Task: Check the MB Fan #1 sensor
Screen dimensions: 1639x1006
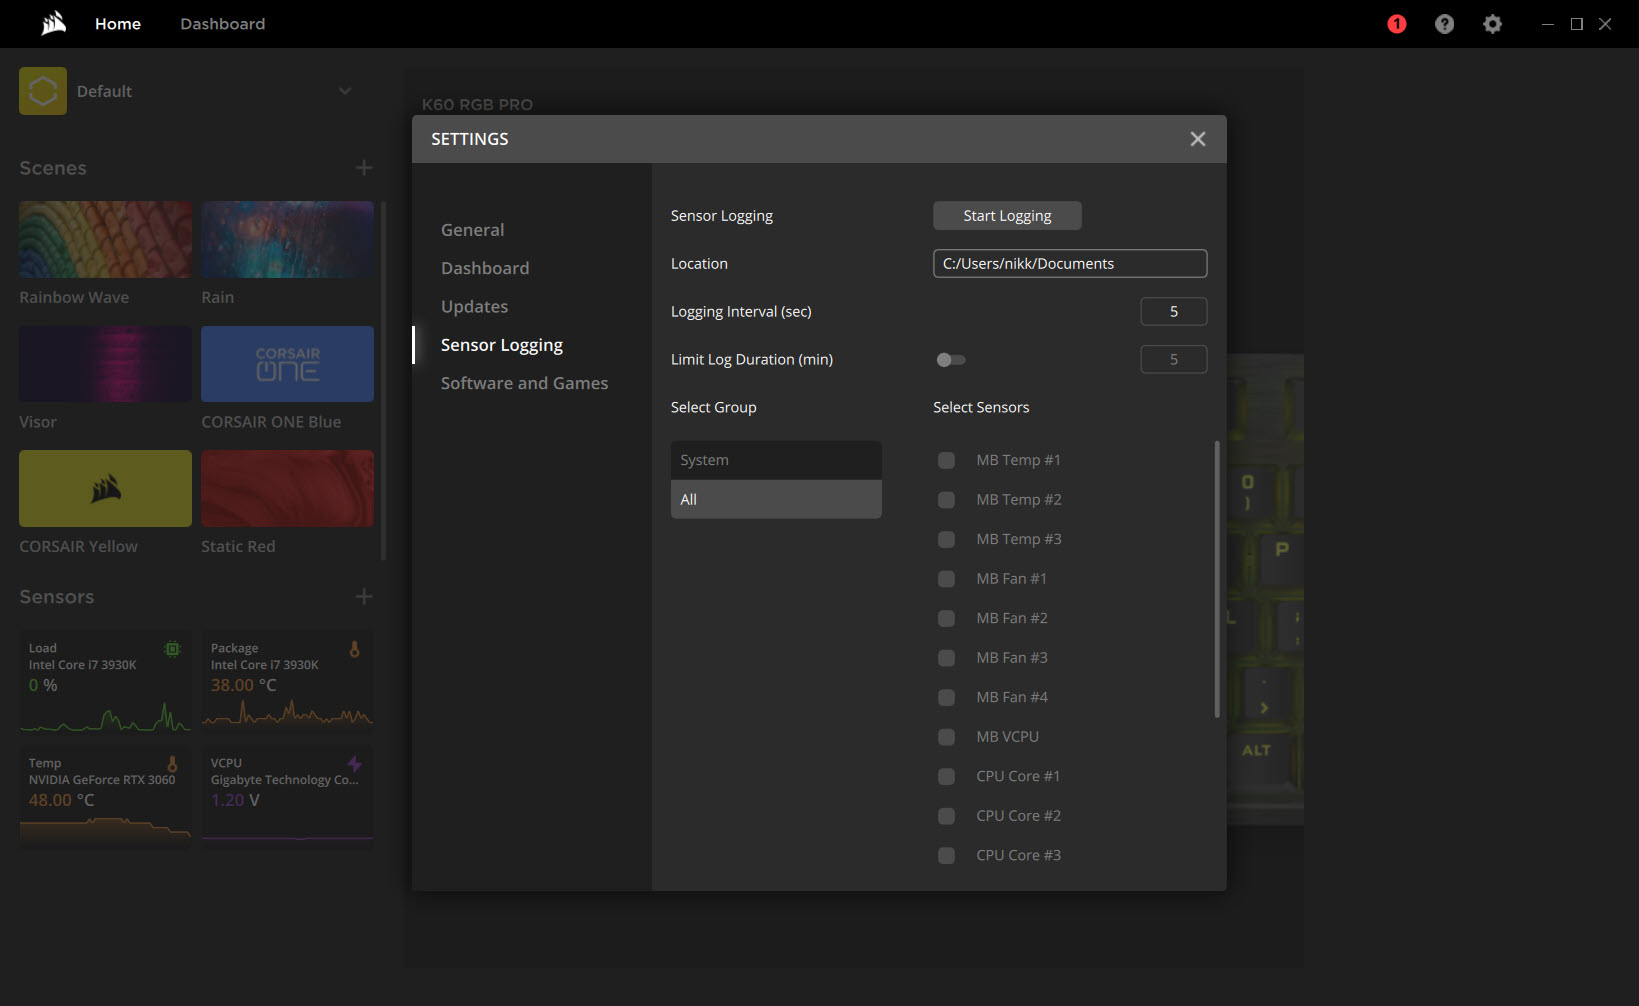Action: coord(946,579)
